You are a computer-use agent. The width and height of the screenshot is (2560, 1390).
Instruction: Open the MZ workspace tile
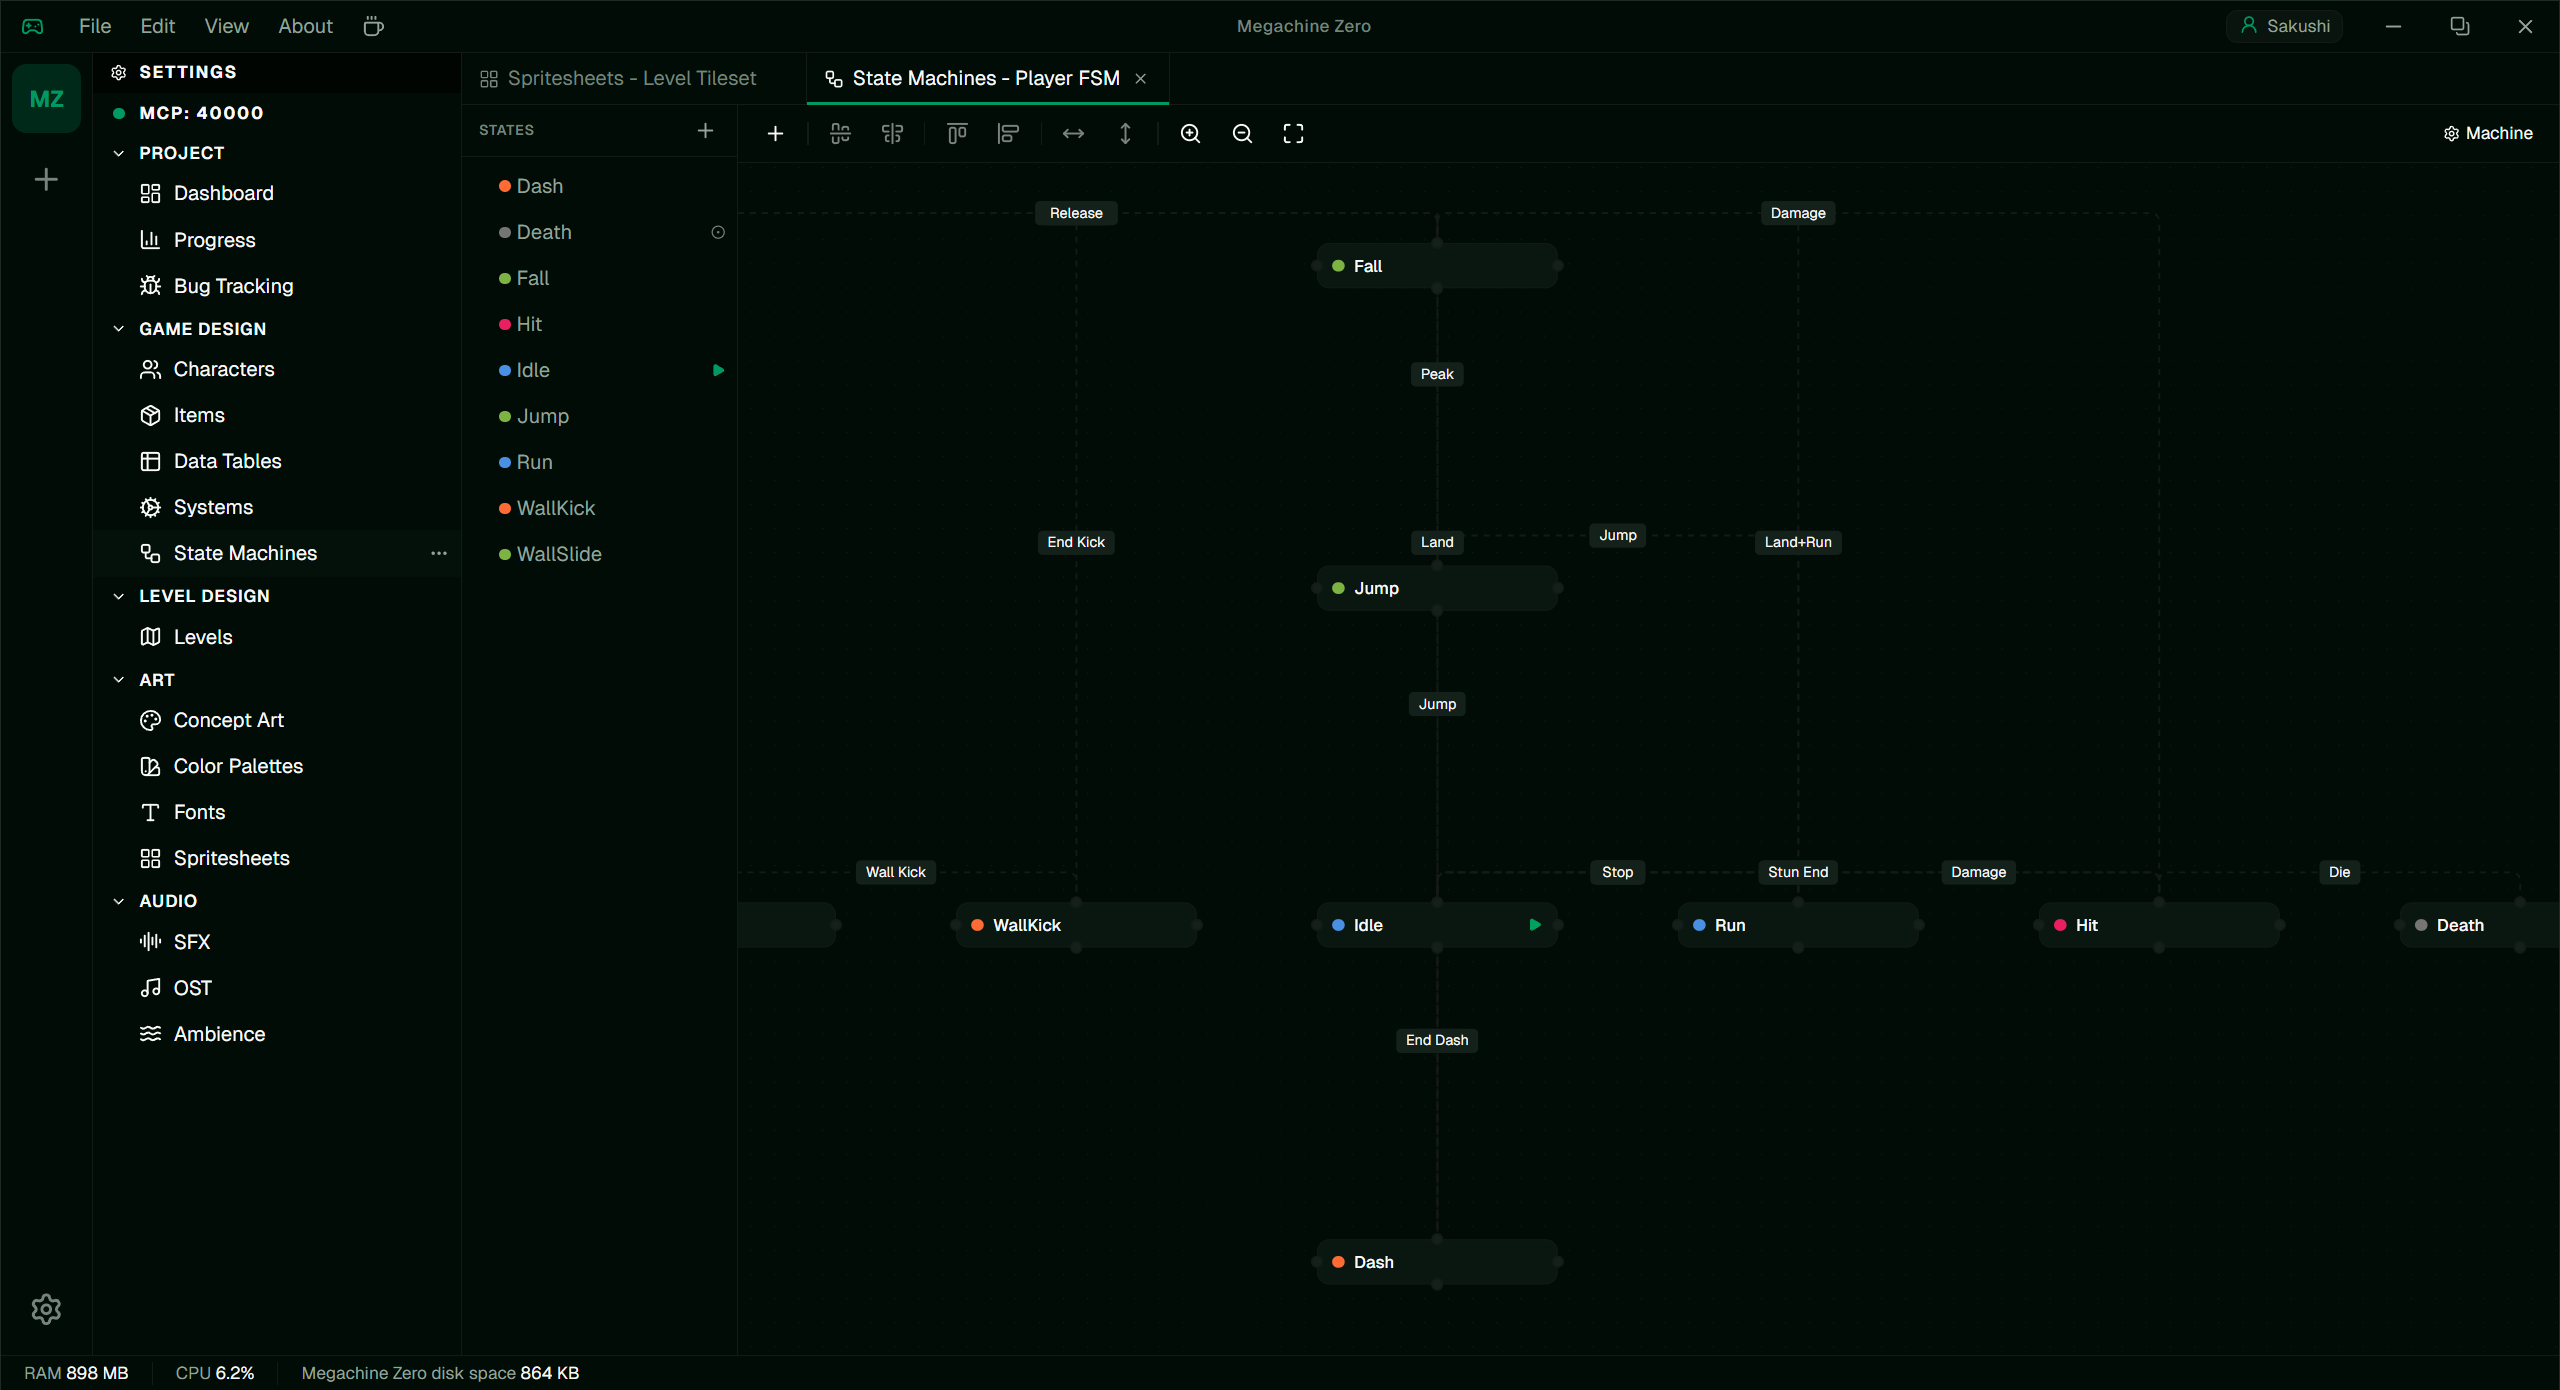(46, 99)
